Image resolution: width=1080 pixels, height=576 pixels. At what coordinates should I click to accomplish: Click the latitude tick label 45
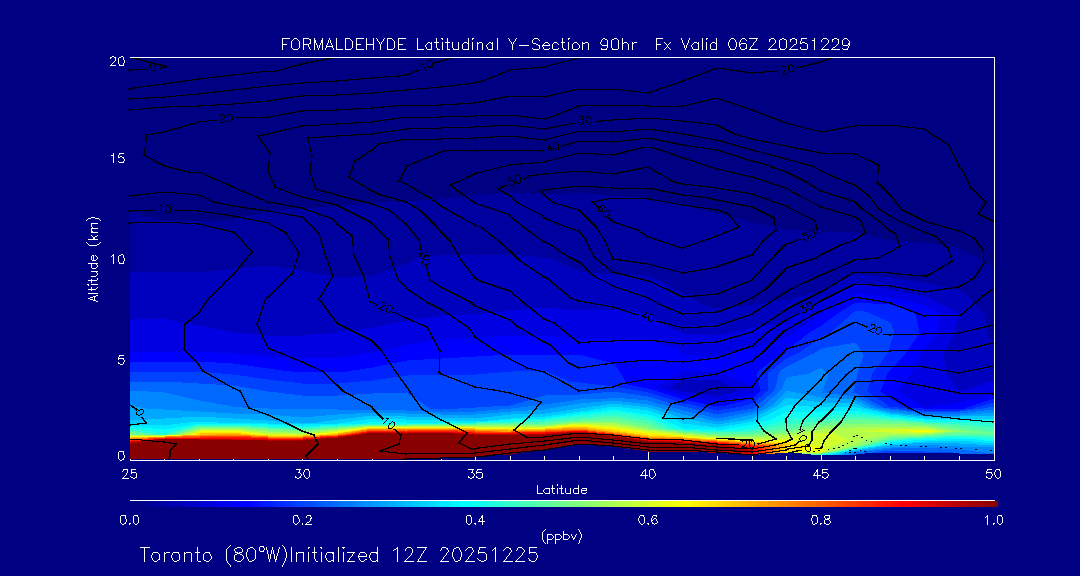(821, 474)
